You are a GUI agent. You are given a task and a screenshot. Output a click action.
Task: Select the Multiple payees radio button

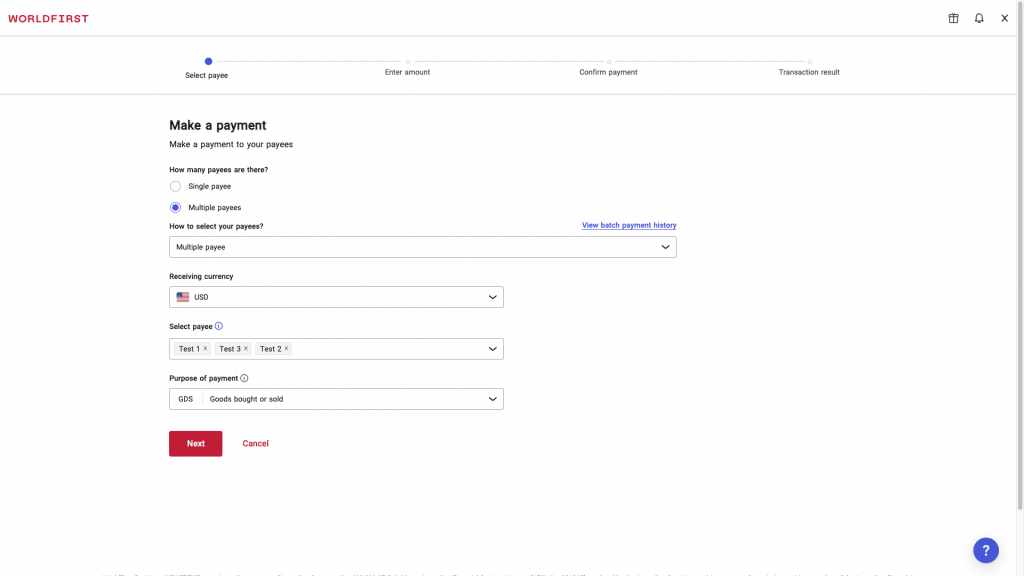coord(175,208)
